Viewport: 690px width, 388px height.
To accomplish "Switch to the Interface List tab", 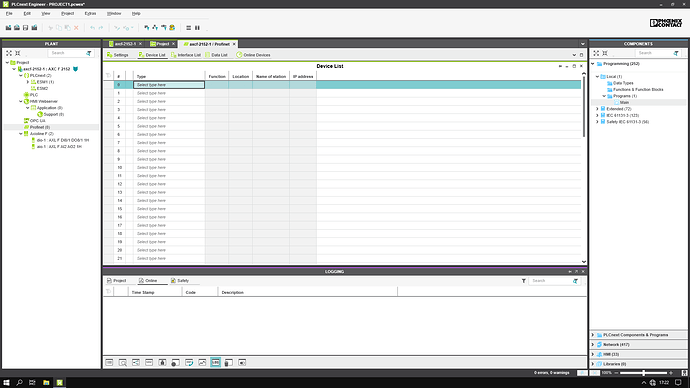I will tap(186, 55).
